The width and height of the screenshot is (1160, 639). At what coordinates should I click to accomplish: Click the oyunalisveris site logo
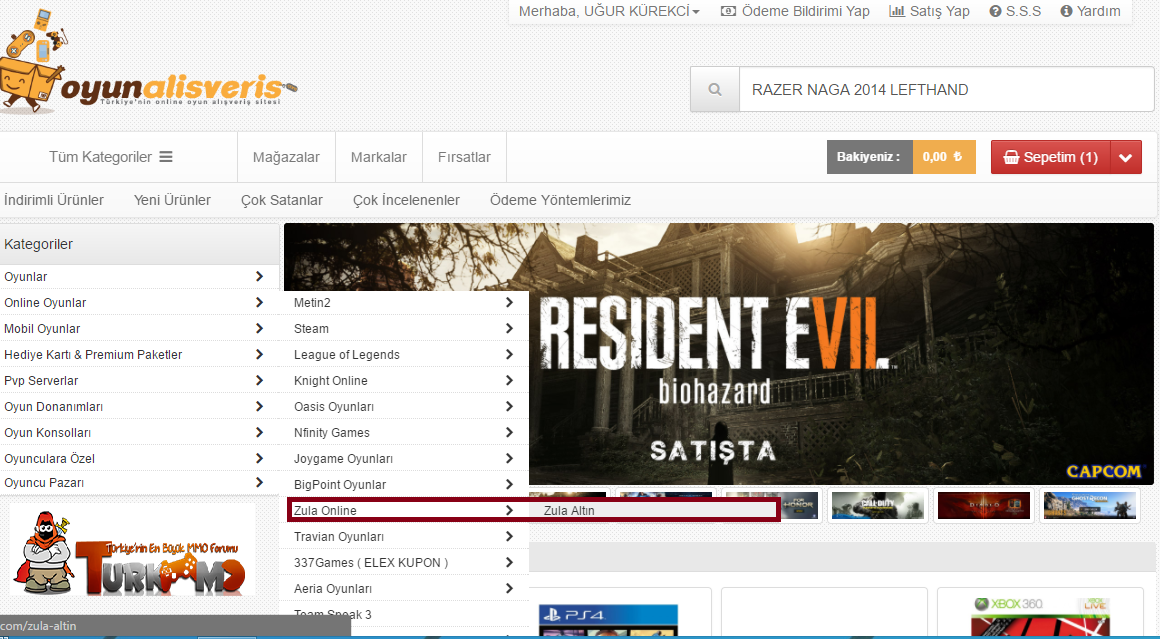click(x=150, y=70)
